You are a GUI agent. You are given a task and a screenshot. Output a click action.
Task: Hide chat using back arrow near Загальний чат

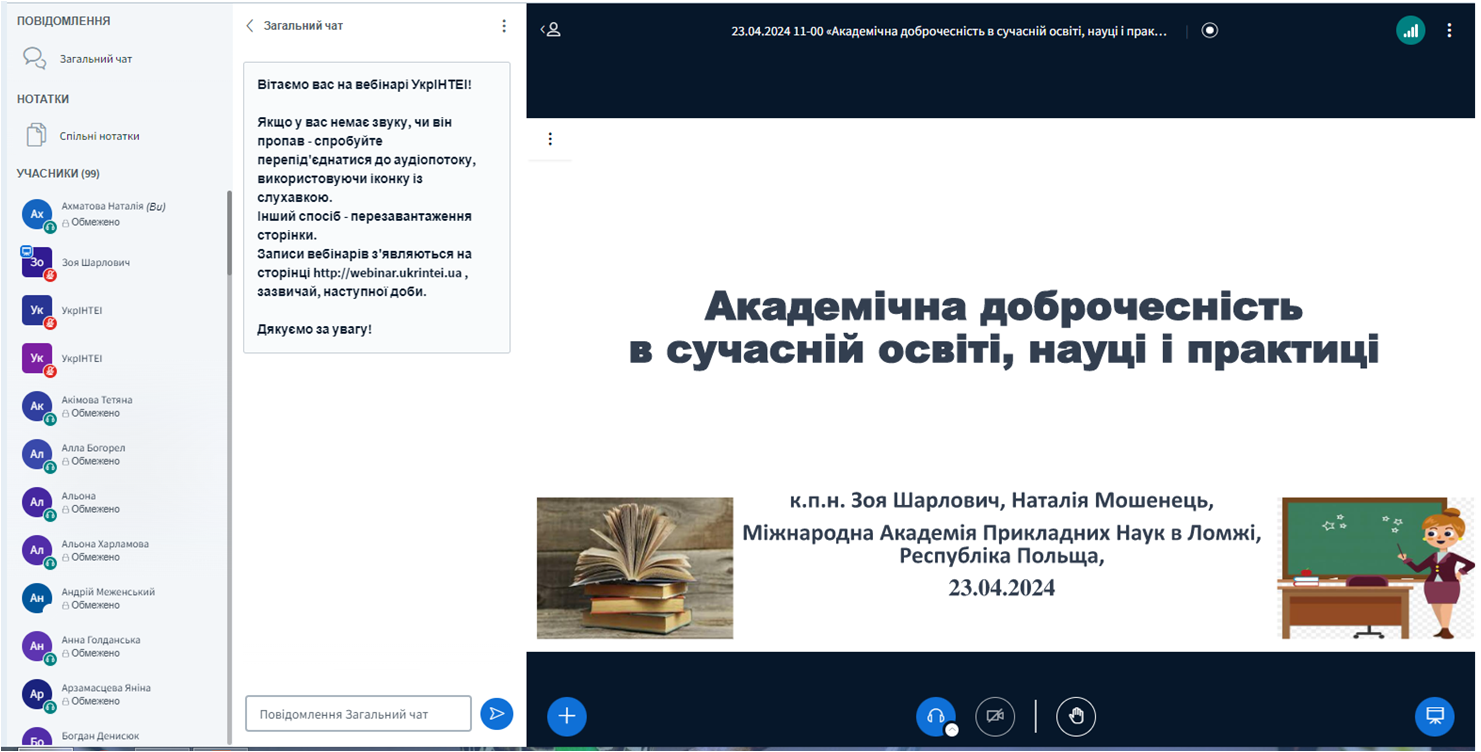250,26
